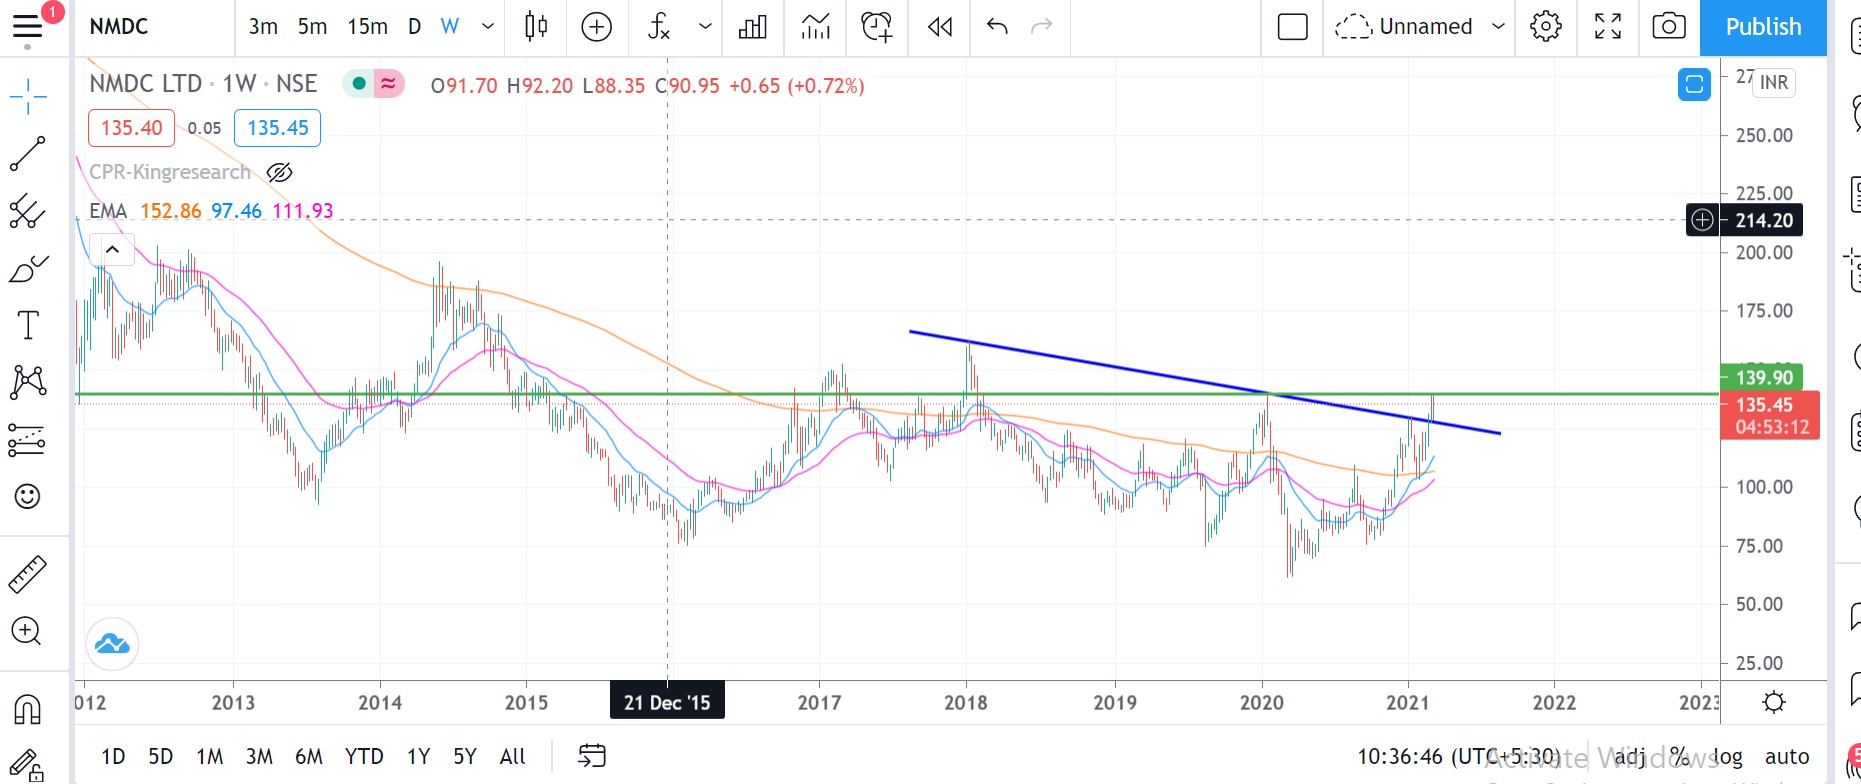This screenshot has width=1861, height=784.
Task: Select the W weekly timeframe
Action: coord(450,27)
